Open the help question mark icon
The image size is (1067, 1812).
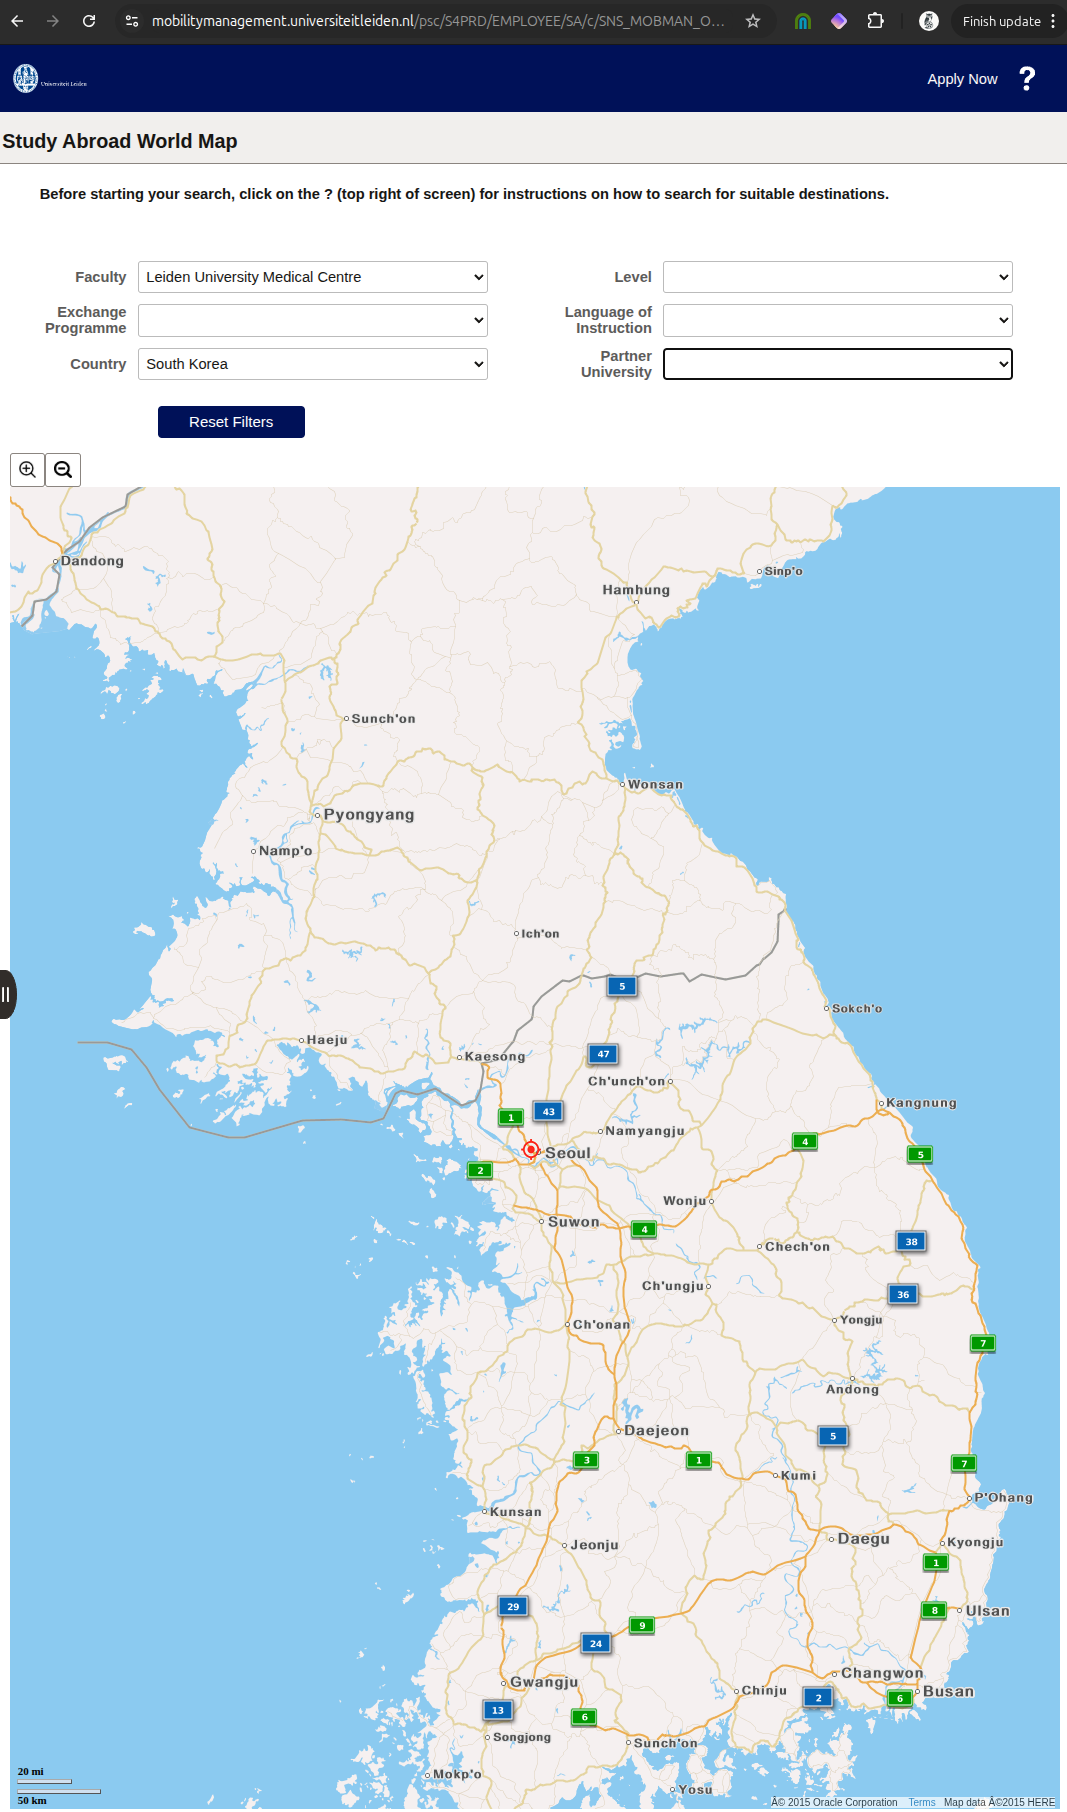tap(1027, 79)
